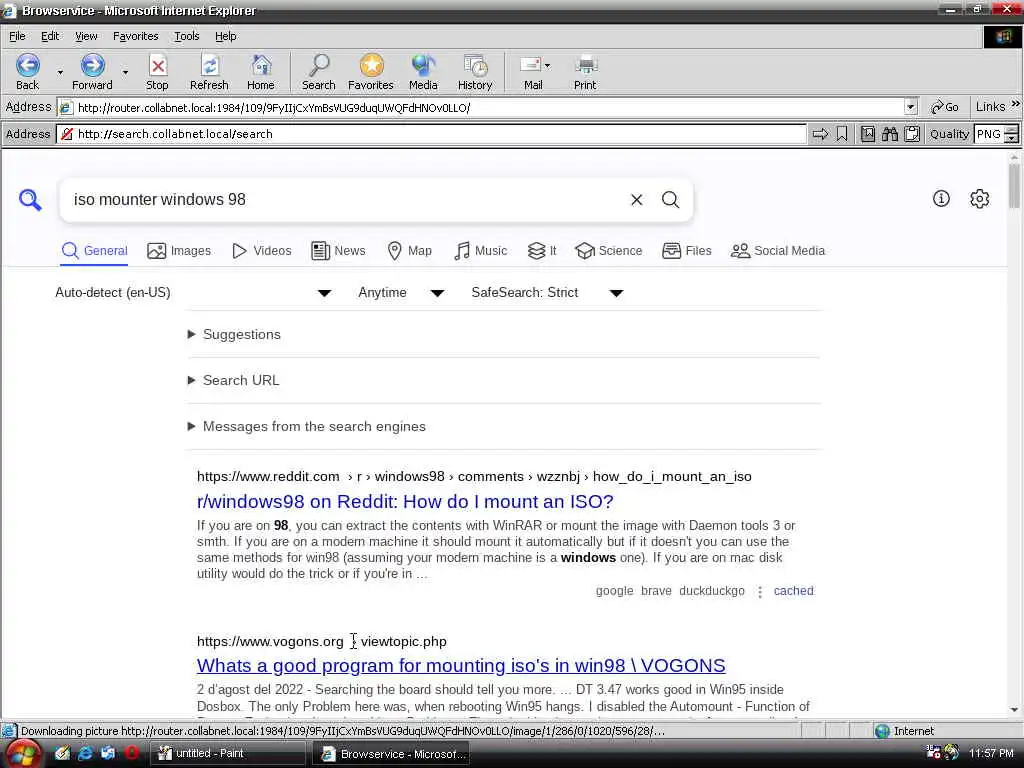Switch to the Music search tab

(x=480, y=251)
